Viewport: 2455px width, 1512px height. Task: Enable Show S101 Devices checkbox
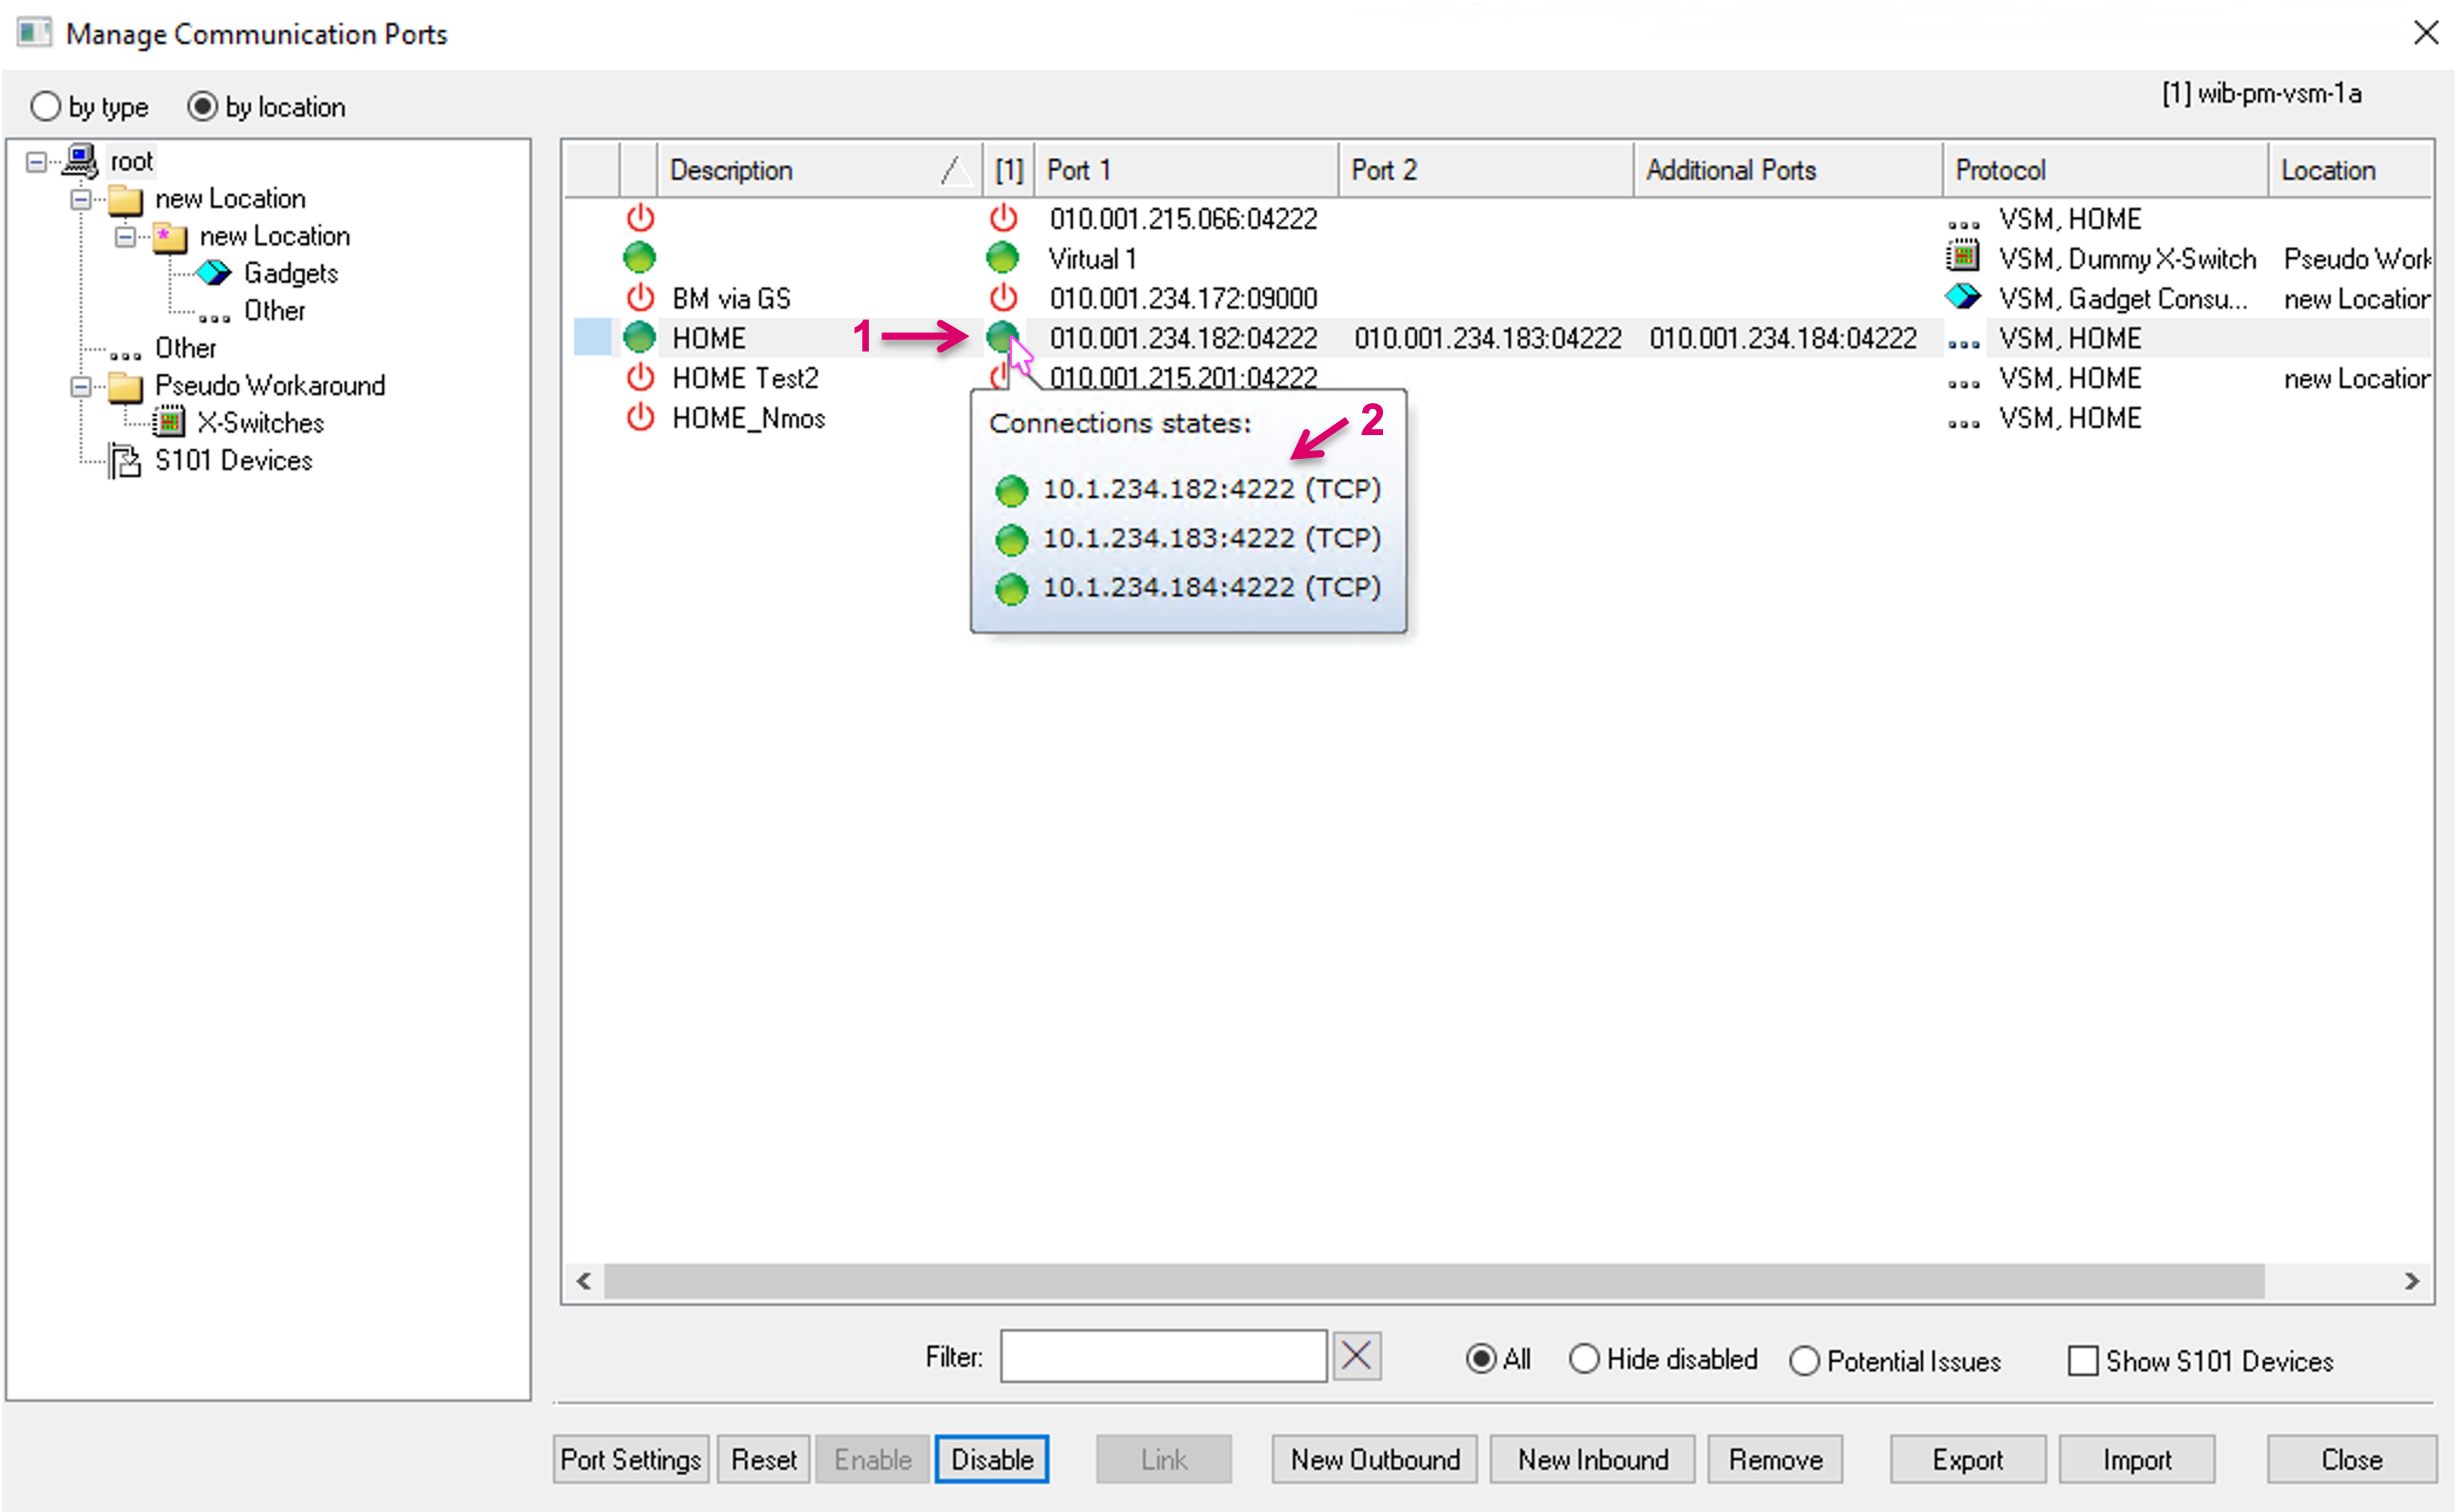pyautogui.click(x=2082, y=1361)
